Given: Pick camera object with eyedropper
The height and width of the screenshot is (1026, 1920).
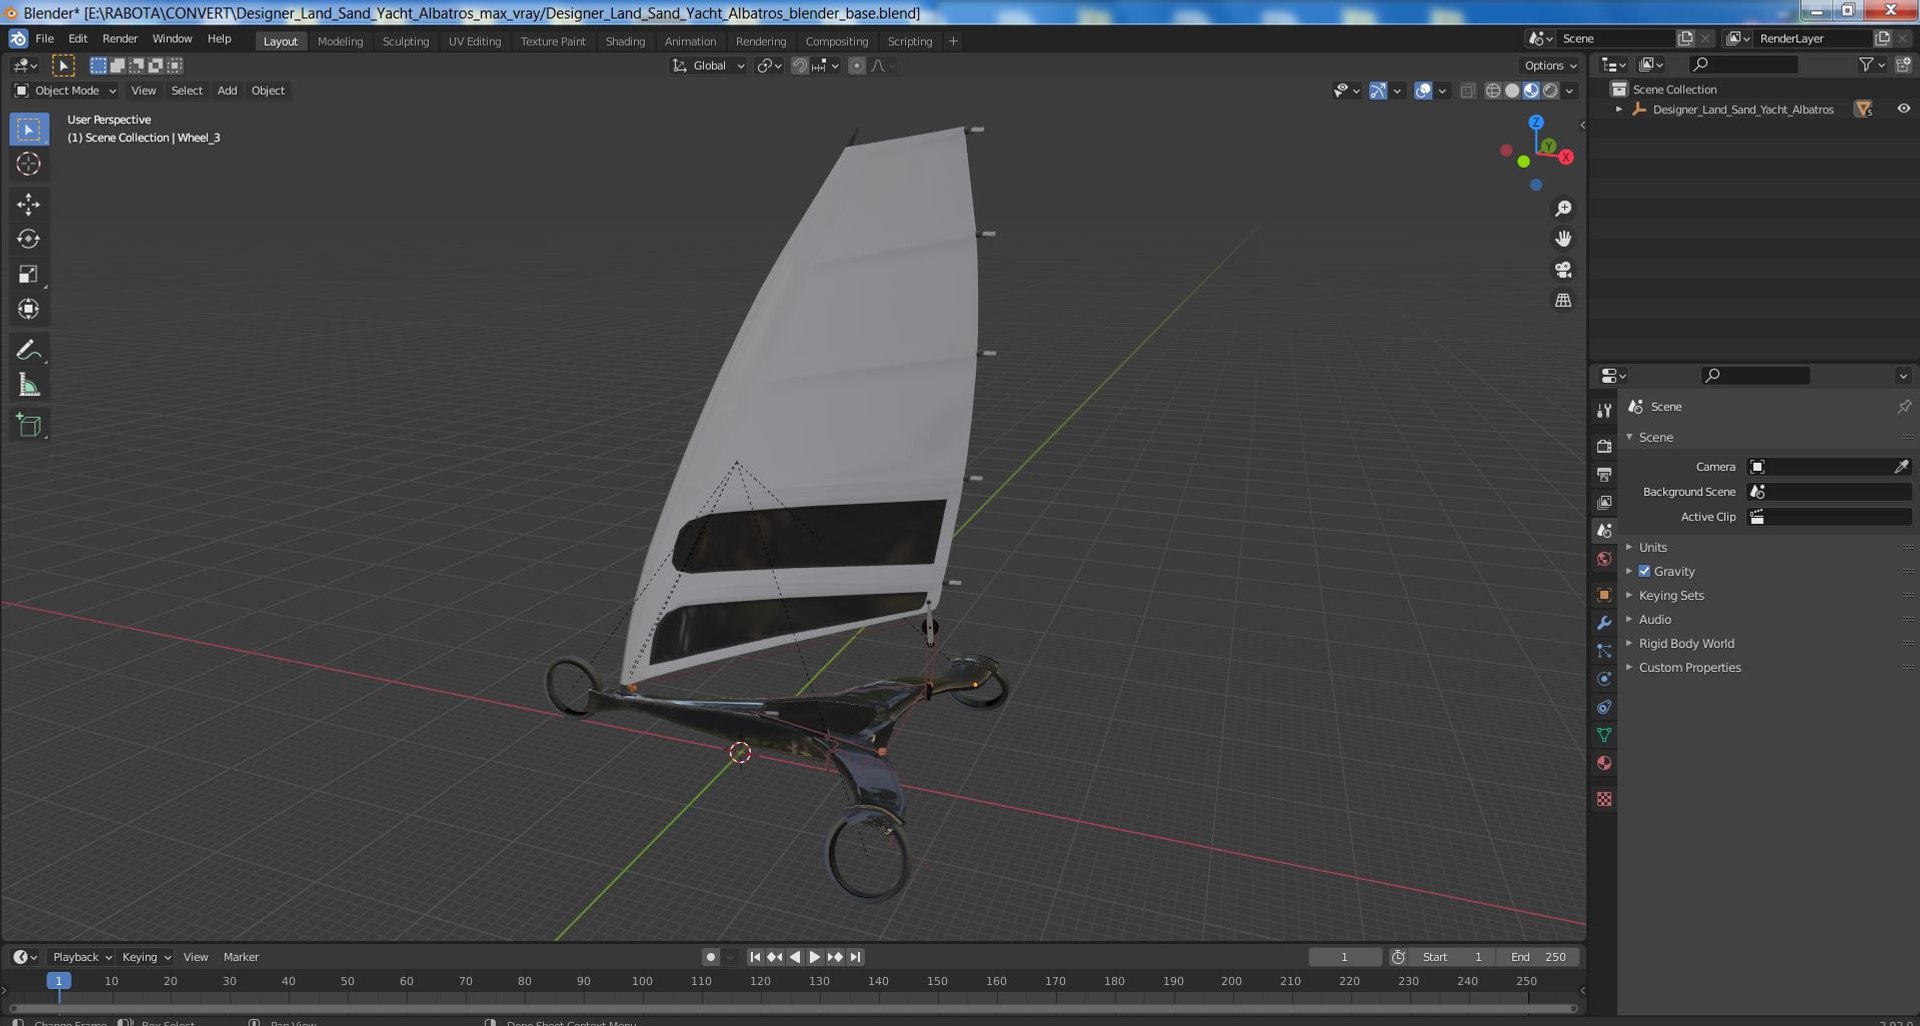Looking at the screenshot, I should click(x=1901, y=467).
